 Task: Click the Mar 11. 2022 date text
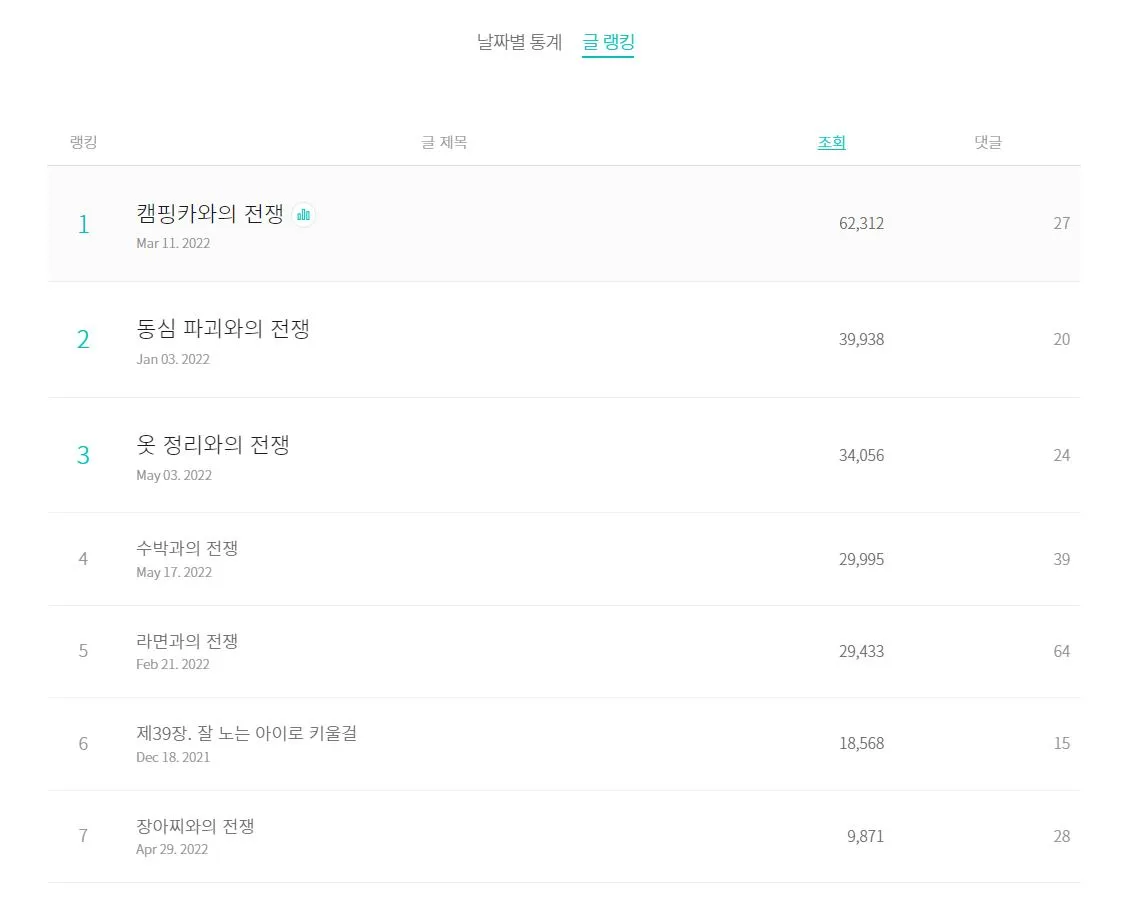[x=173, y=243]
